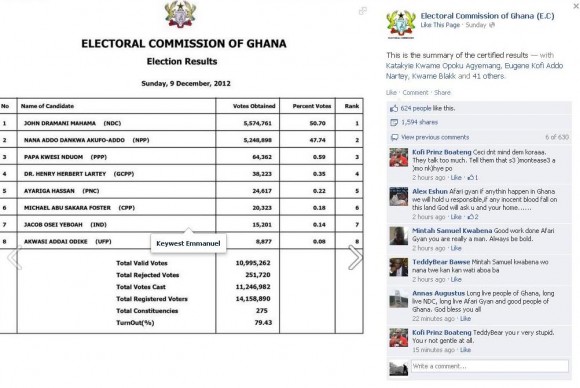Go to the previous photo arrow
This screenshot has width=580, height=388.
[x=14, y=257]
